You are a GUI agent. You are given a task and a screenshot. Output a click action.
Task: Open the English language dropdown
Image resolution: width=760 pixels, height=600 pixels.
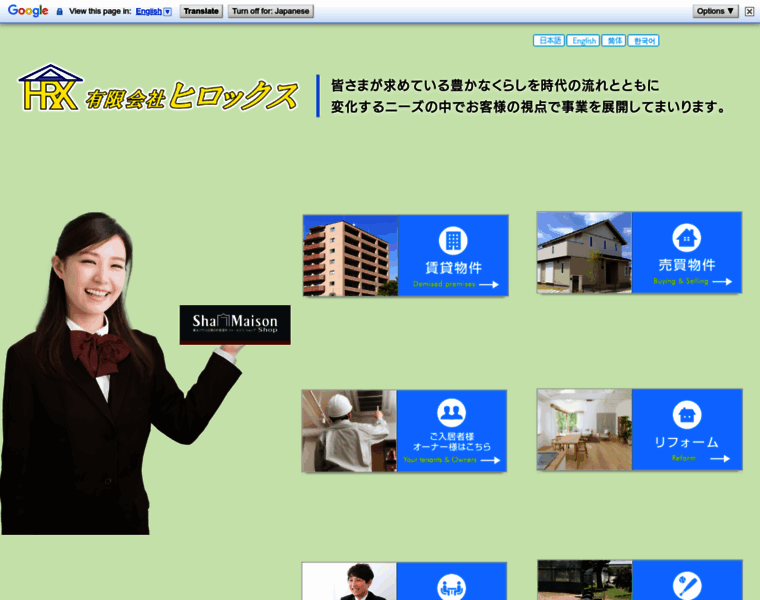(x=153, y=11)
